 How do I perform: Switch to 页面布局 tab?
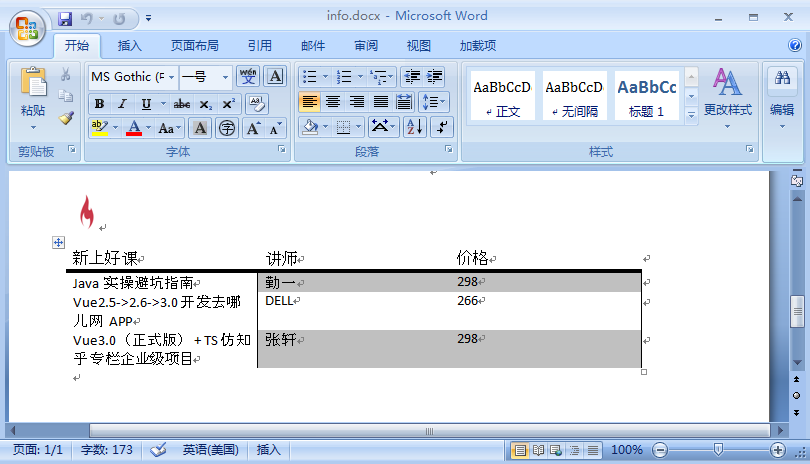point(194,46)
